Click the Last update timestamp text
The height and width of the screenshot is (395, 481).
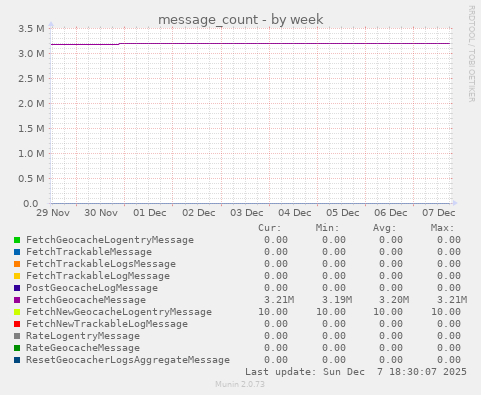[x=356, y=372]
